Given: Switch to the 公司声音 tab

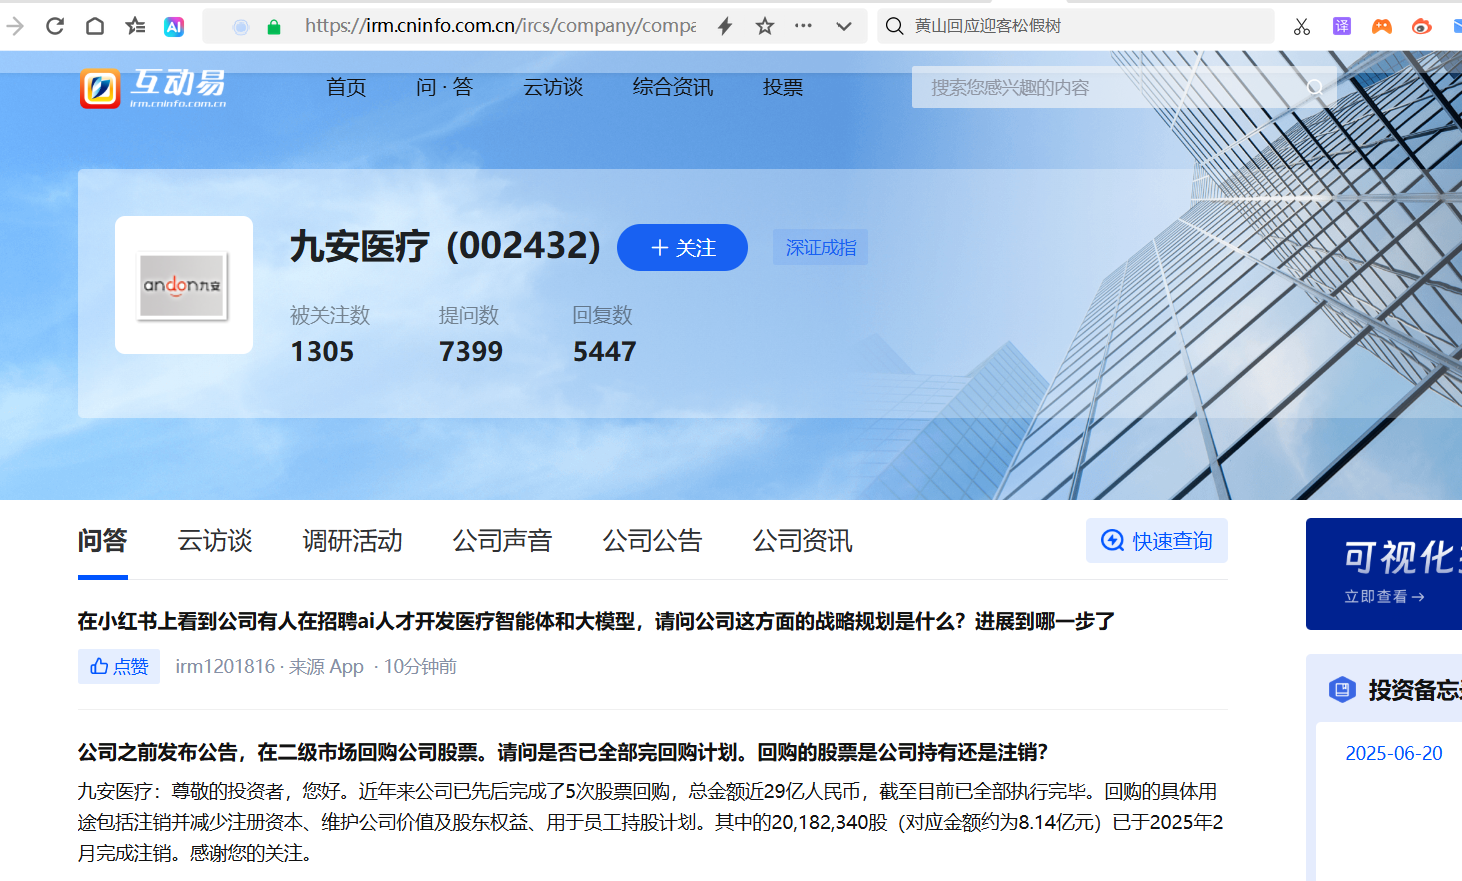Looking at the screenshot, I should point(503,541).
